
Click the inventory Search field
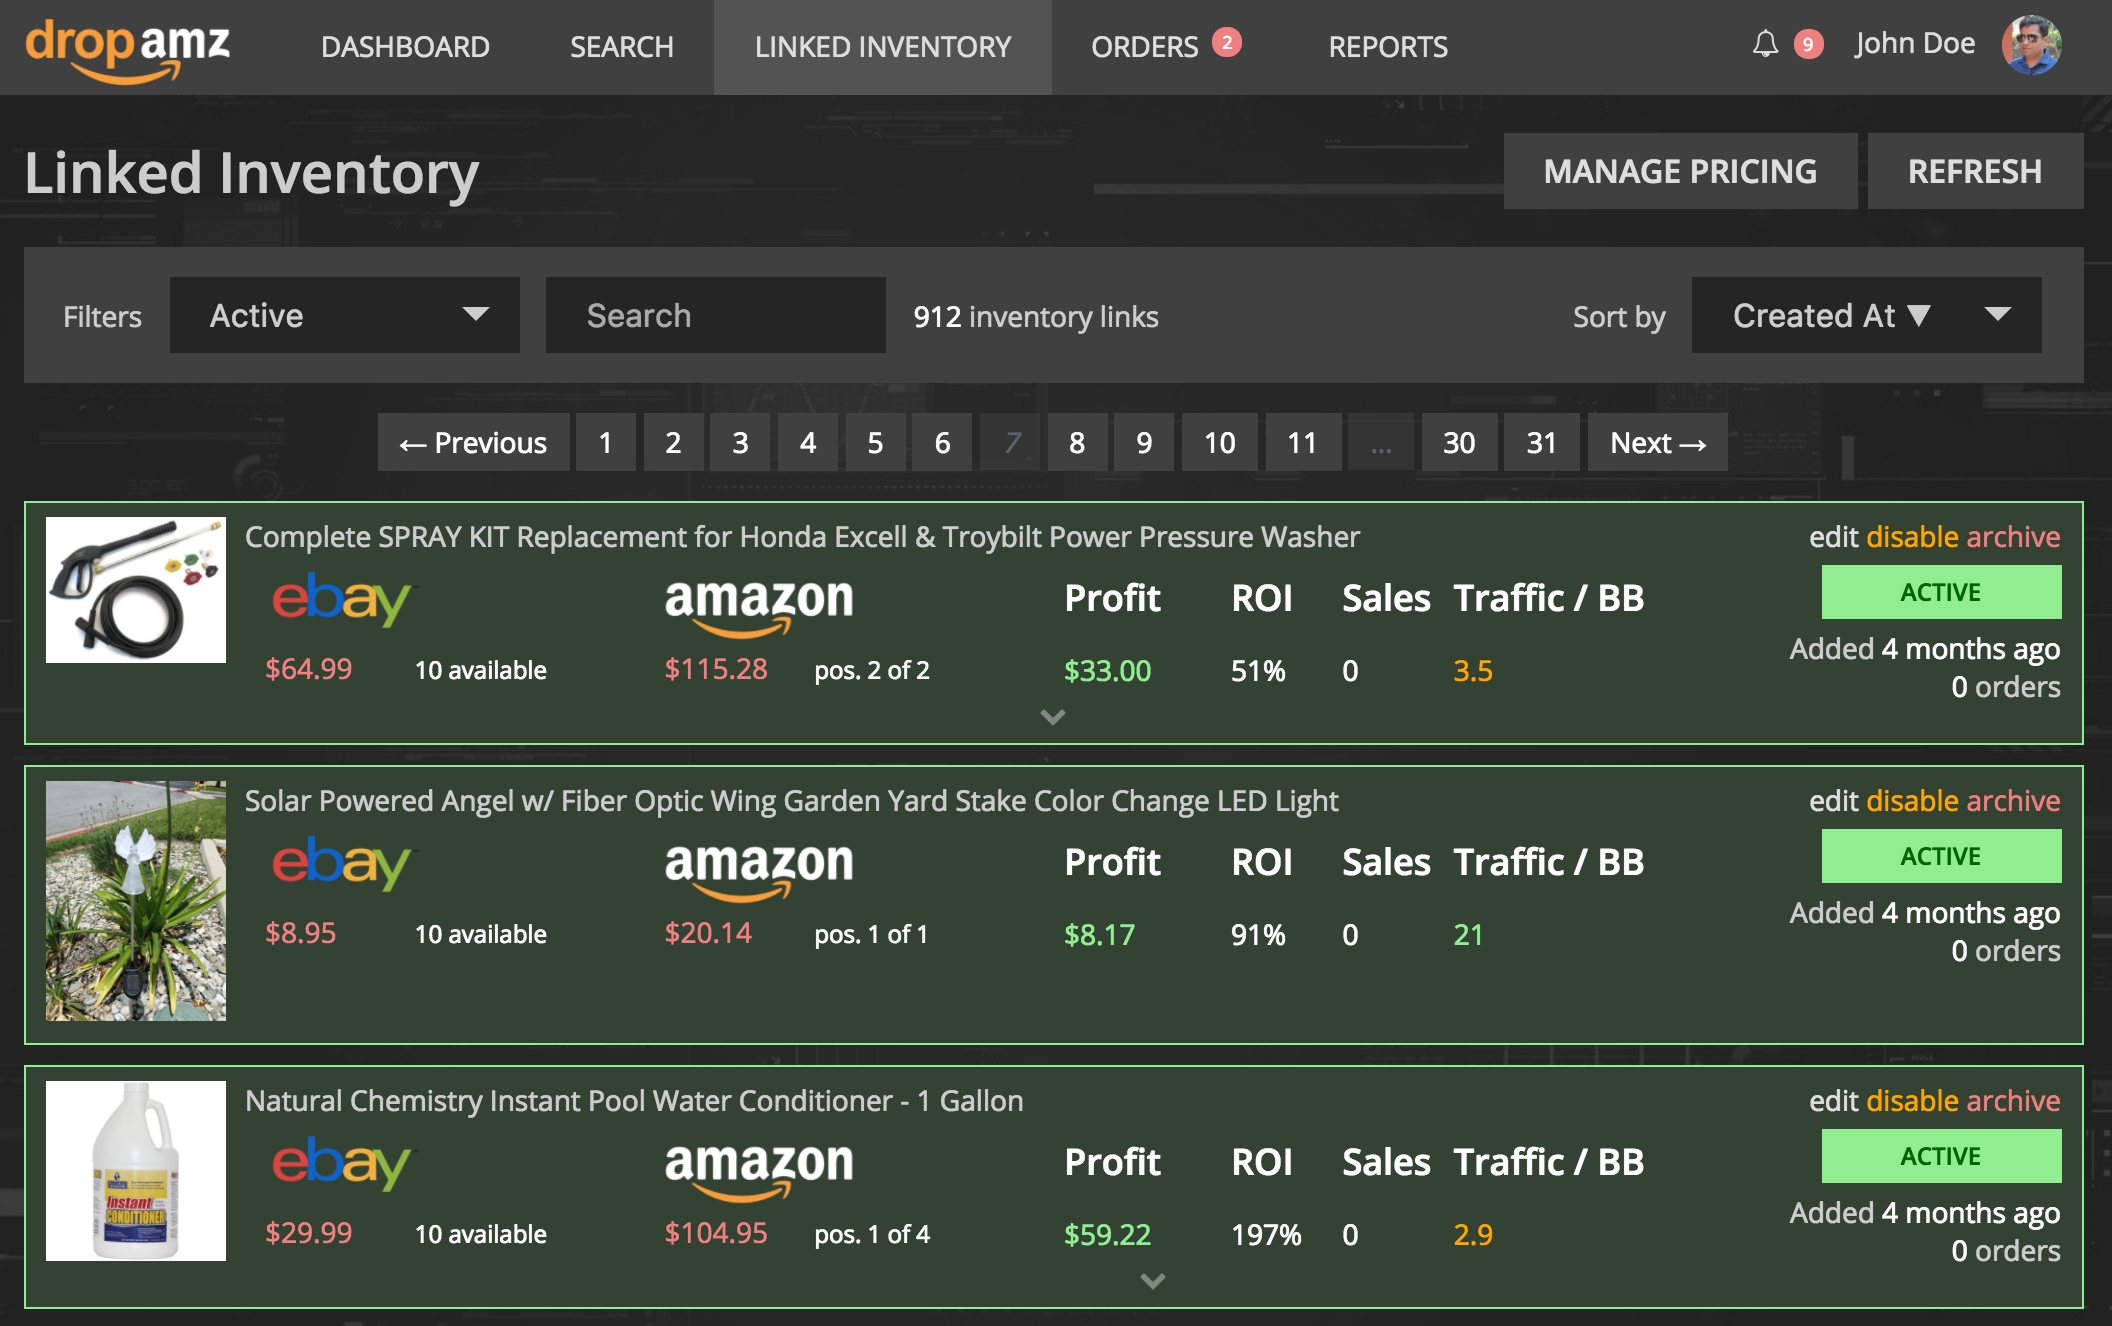[716, 315]
